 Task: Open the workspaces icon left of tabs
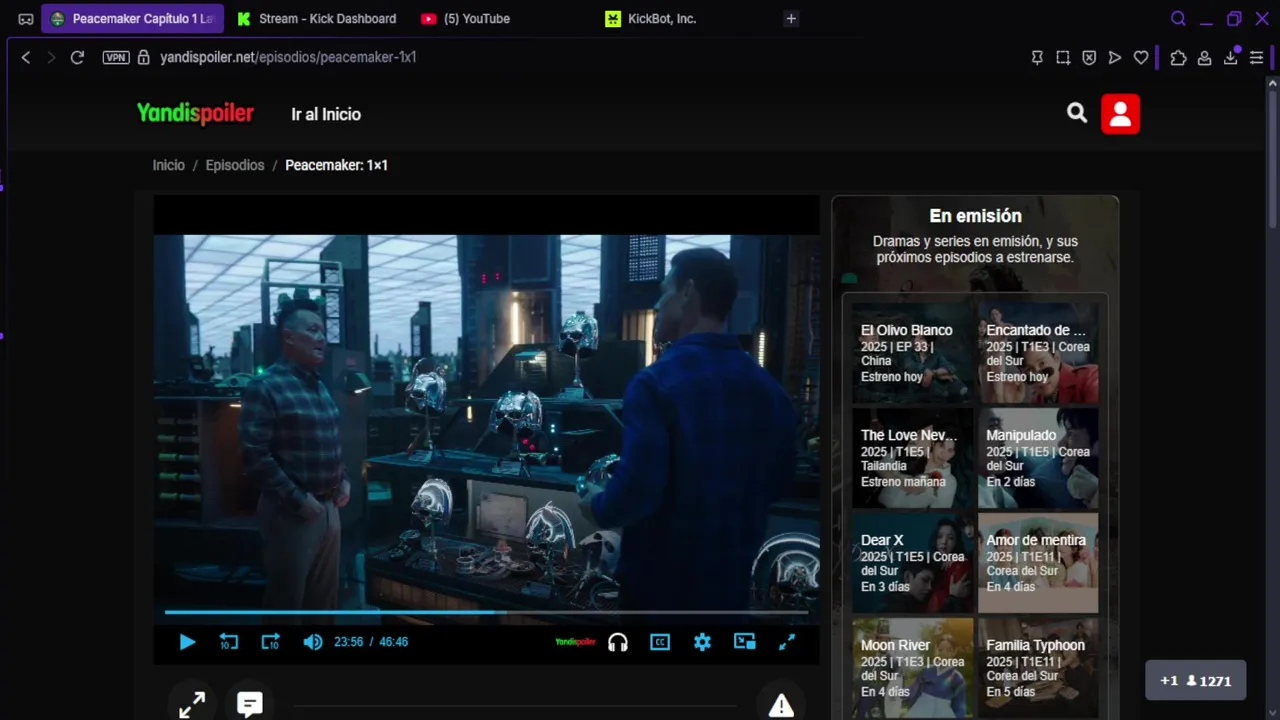coord(26,18)
